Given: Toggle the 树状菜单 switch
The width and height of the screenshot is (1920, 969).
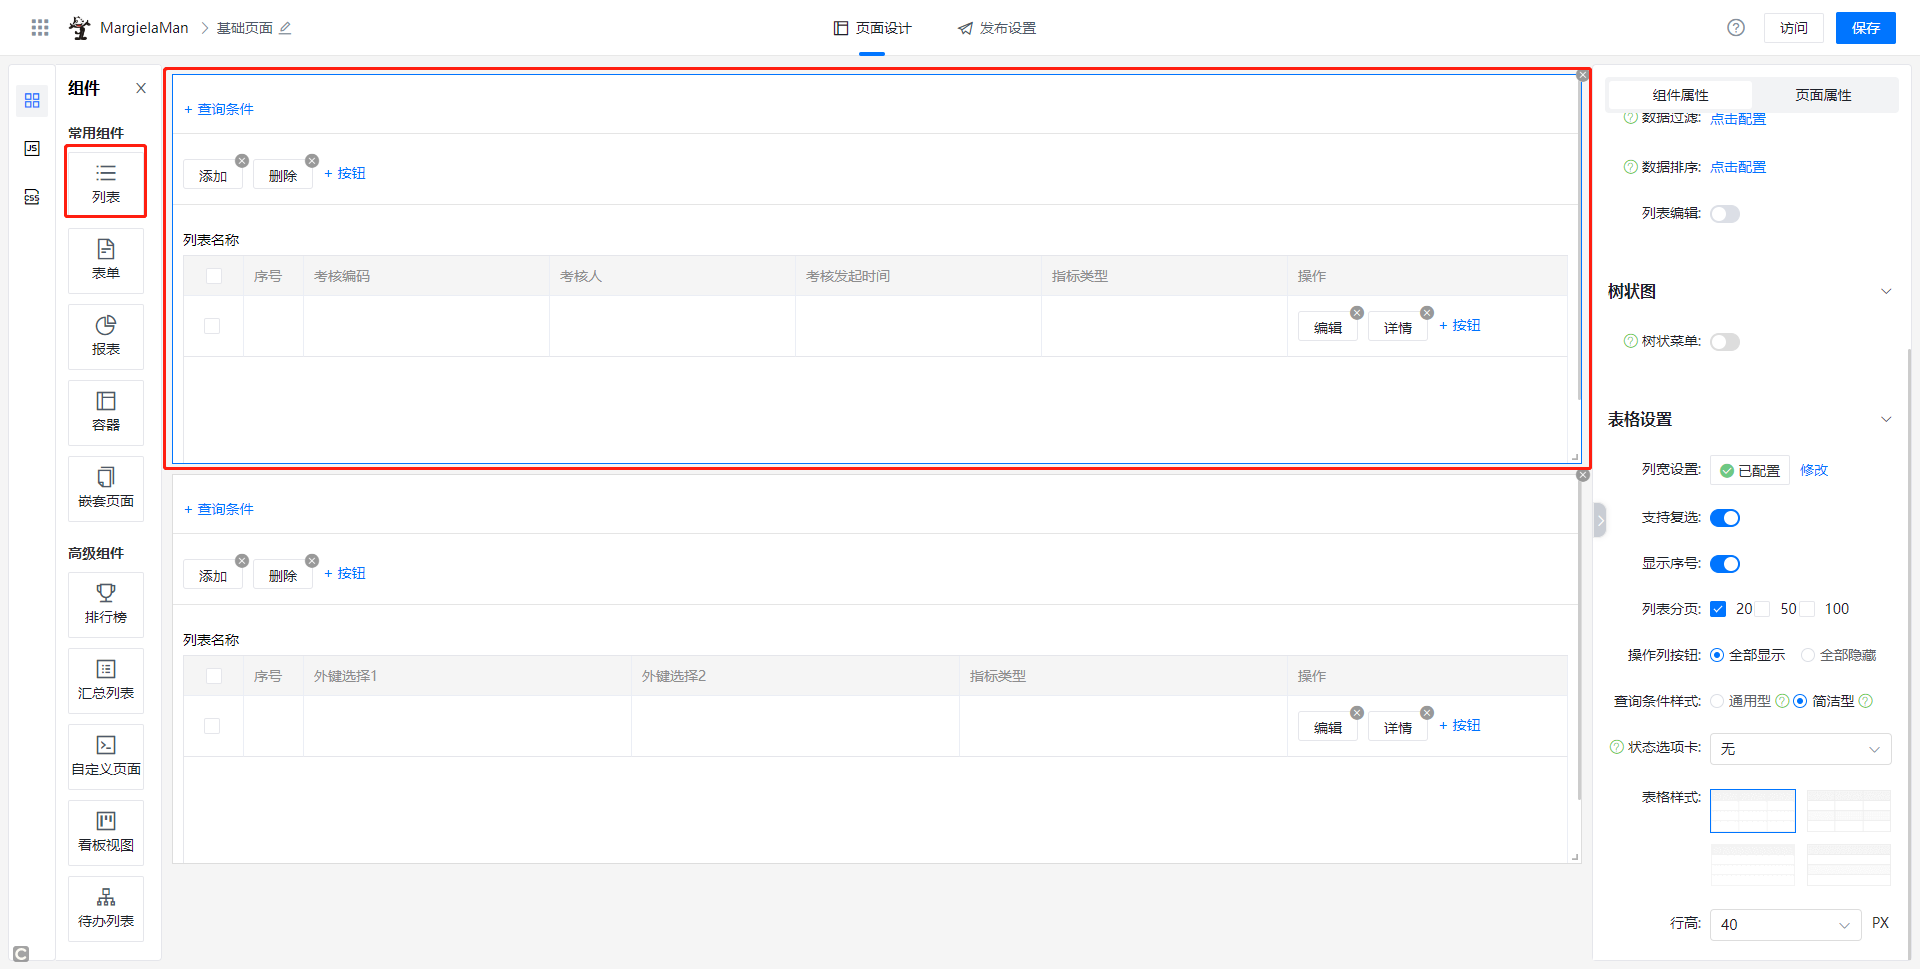Looking at the screenshot, I should 1725,342.
